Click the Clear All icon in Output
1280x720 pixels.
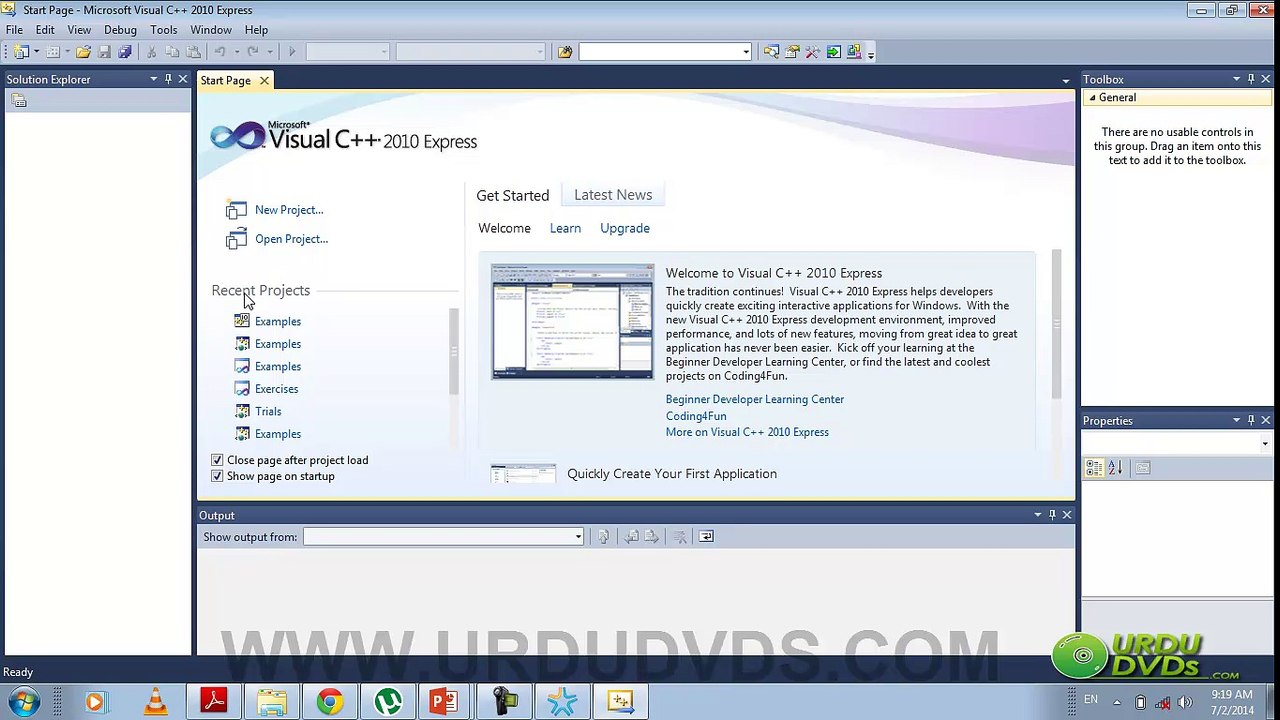pos(680,537)
